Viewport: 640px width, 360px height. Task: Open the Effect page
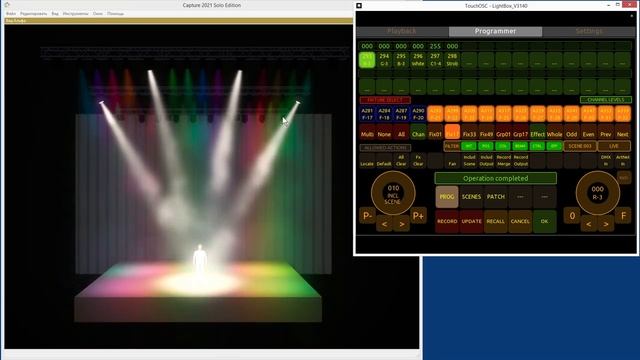538,133
